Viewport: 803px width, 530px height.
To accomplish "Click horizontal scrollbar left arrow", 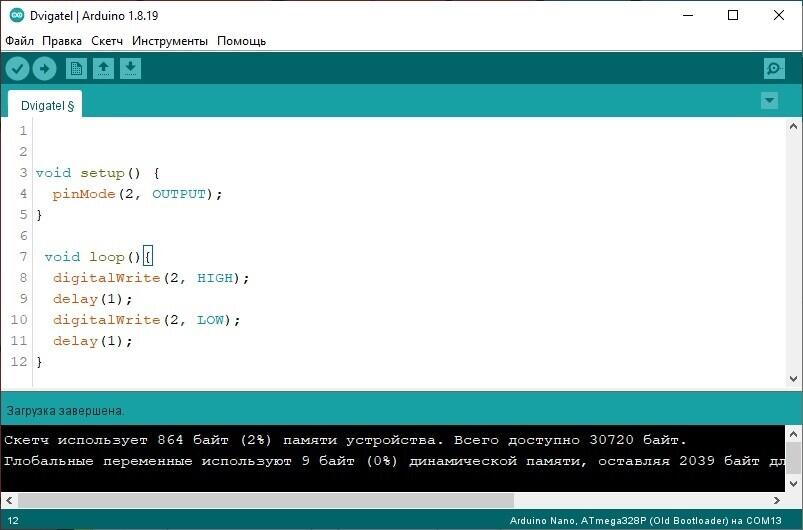I will click(9, 500).
